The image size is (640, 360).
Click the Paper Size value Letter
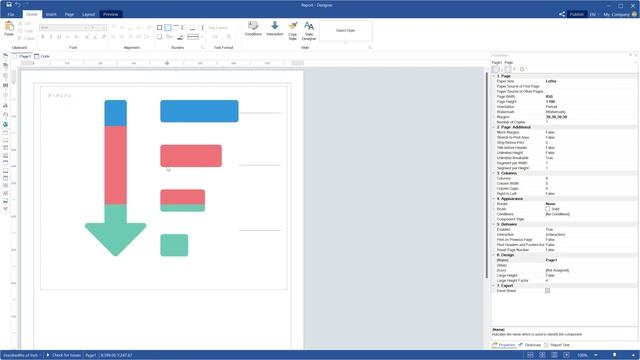[x=551, y=81]
